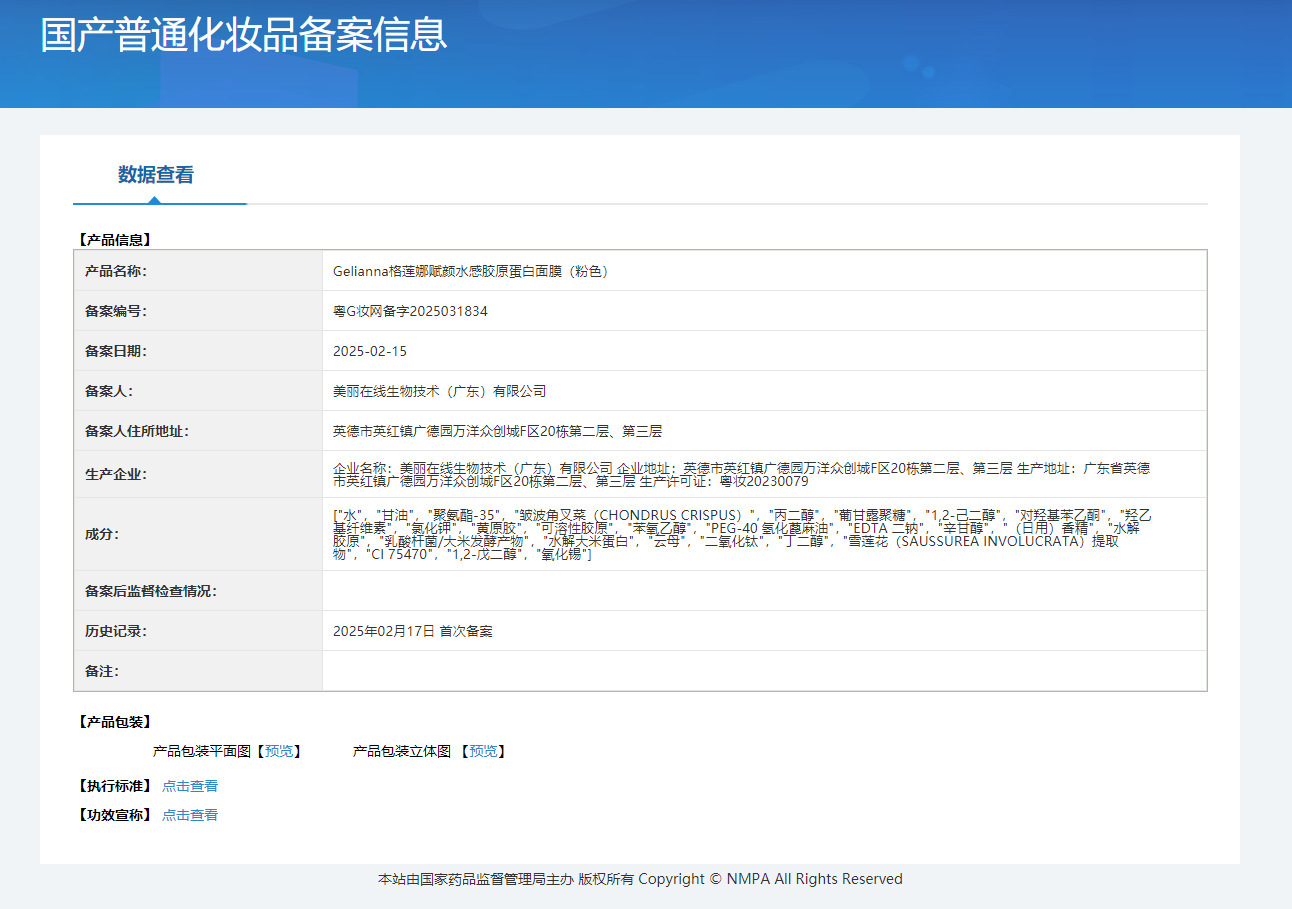1292x909 pixels.
Task: Click the 成分 ingredients list text
Action: 740,534
